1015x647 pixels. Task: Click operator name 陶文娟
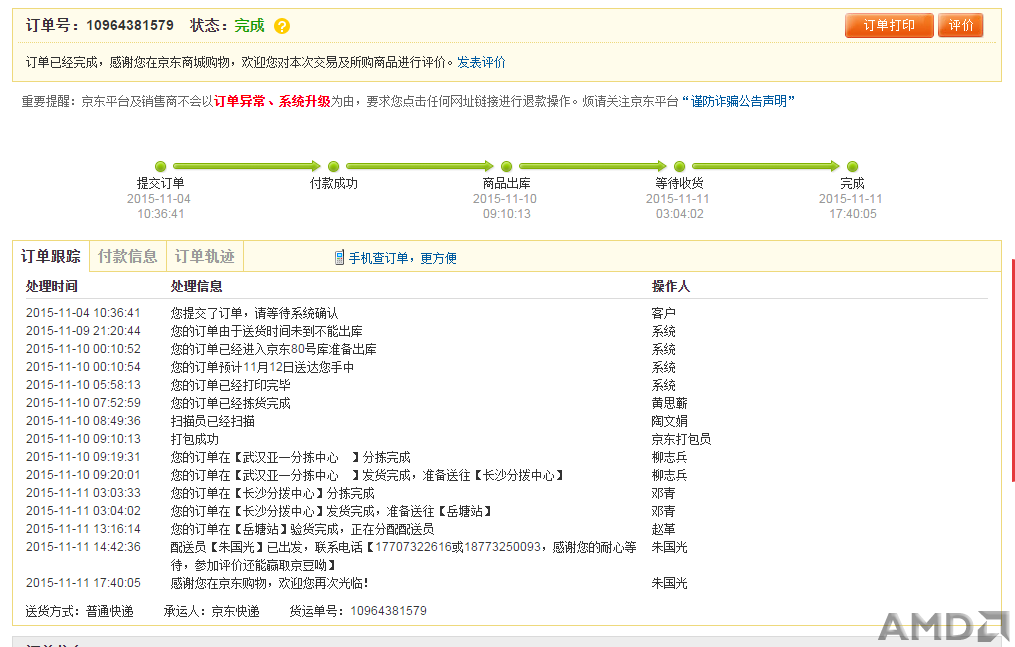click(669, 421)
